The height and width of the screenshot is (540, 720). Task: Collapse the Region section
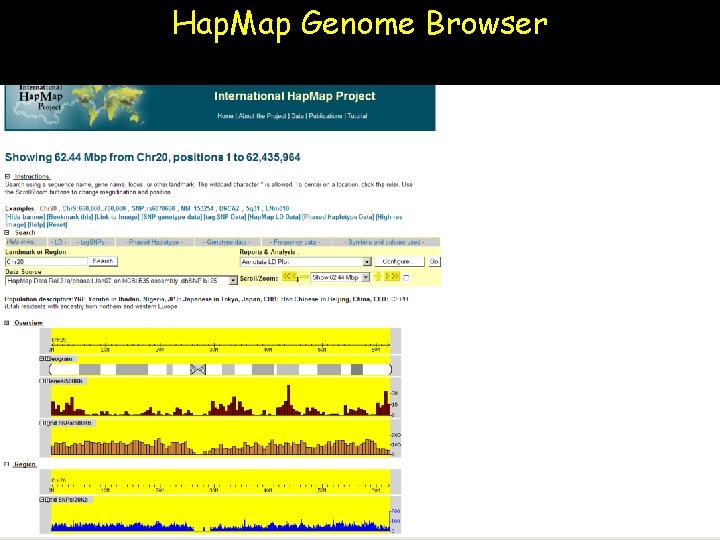tap(7, 464)
